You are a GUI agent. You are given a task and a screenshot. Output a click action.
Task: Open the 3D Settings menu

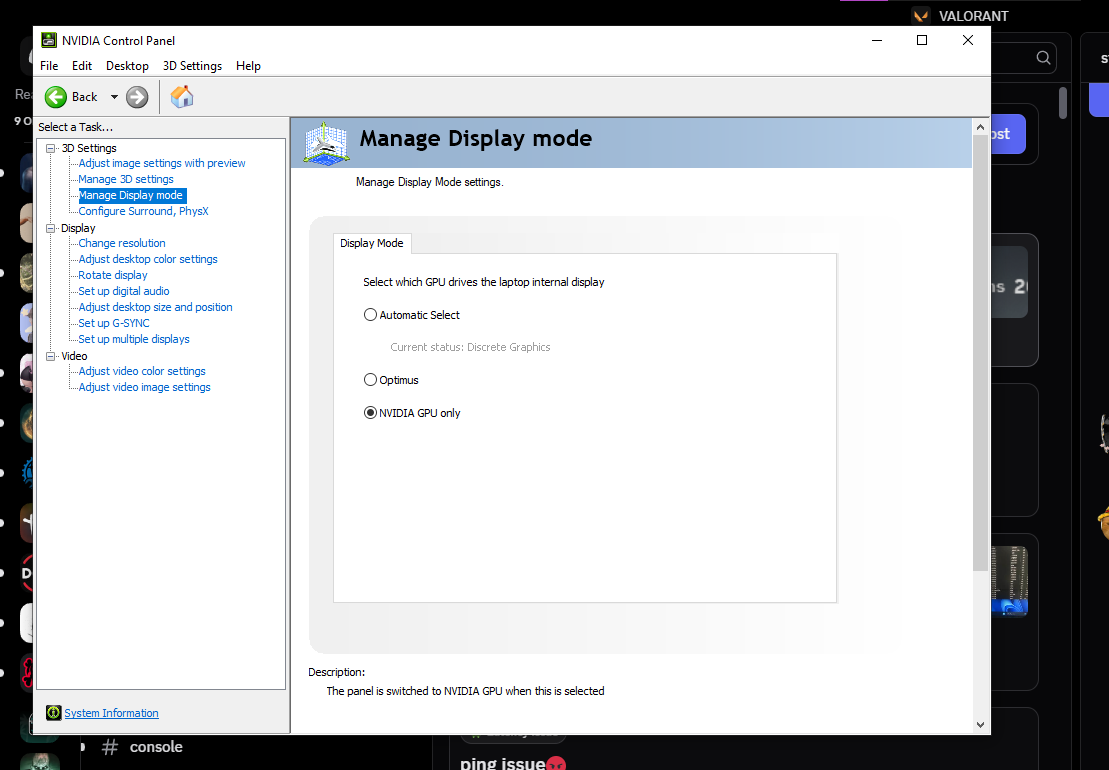click(192, 66)
